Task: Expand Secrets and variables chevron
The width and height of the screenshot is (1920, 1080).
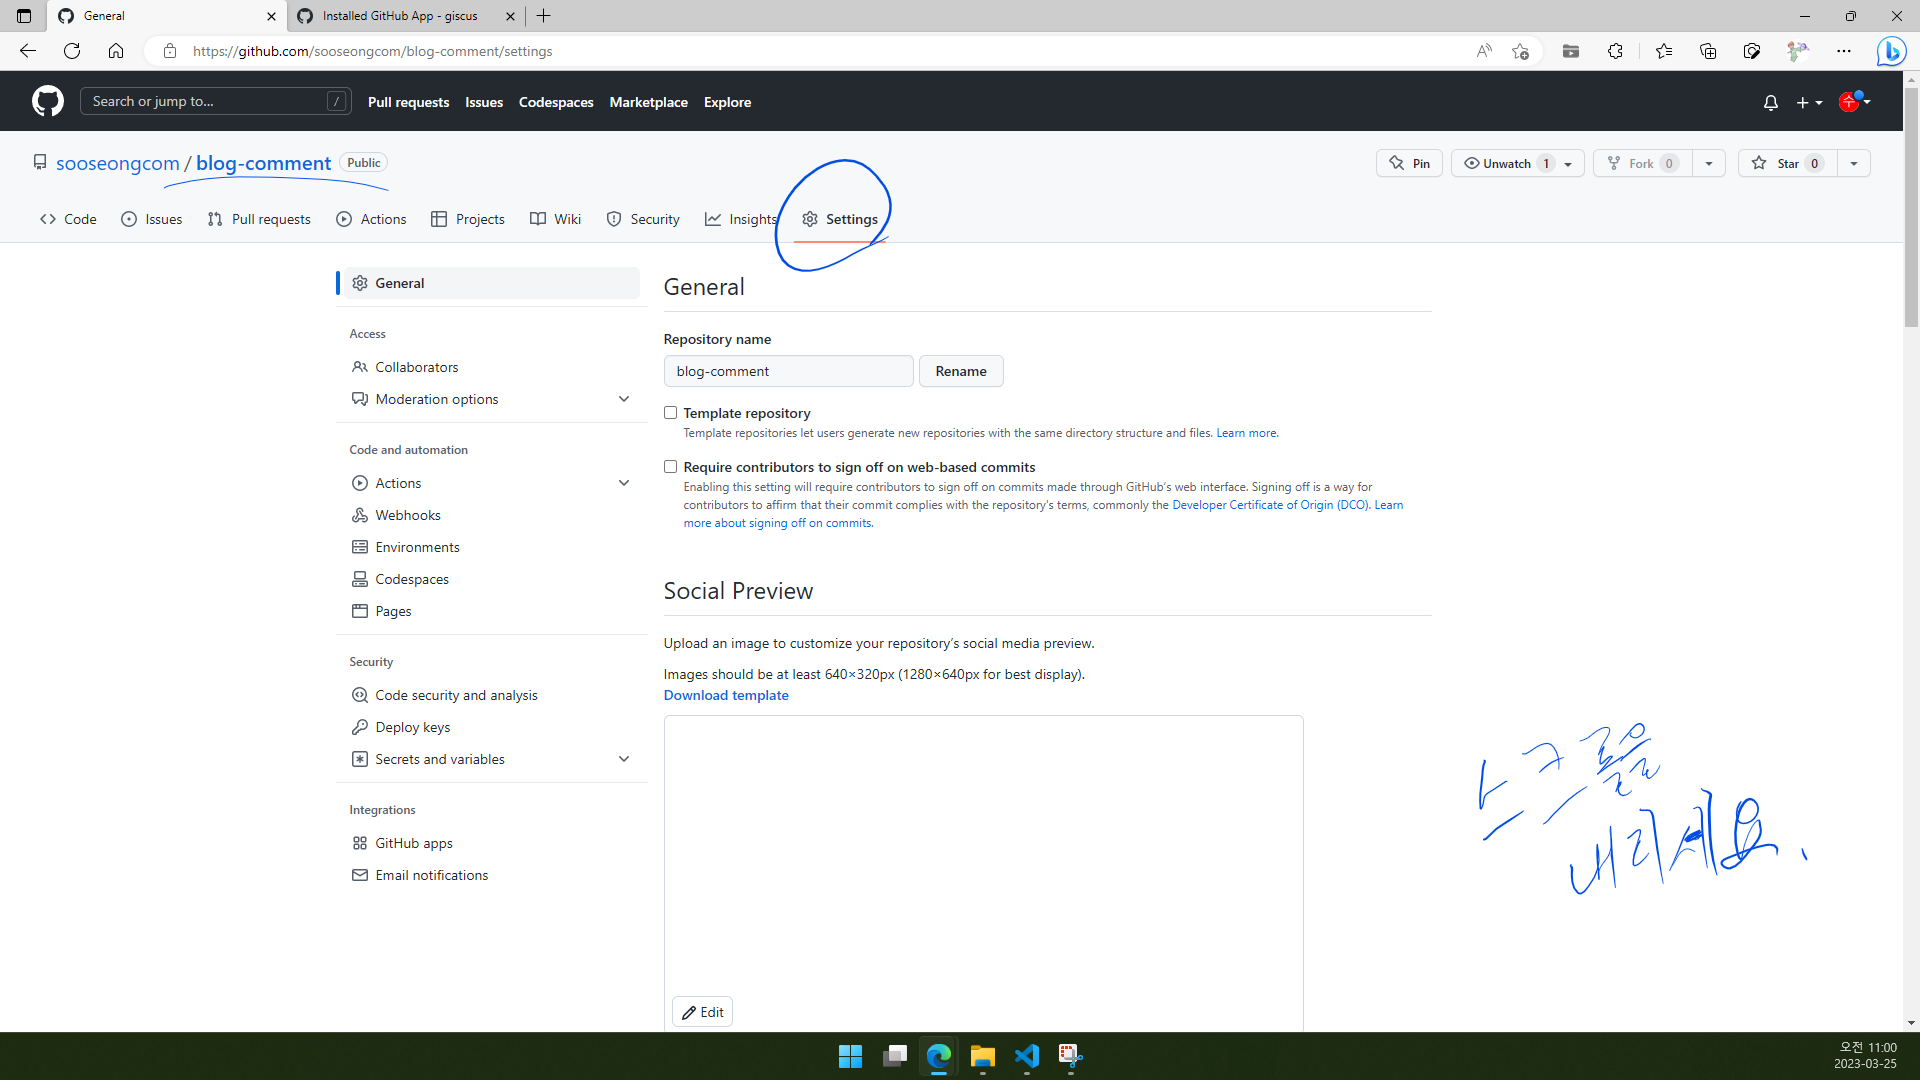Action: [x=624, y=759]
